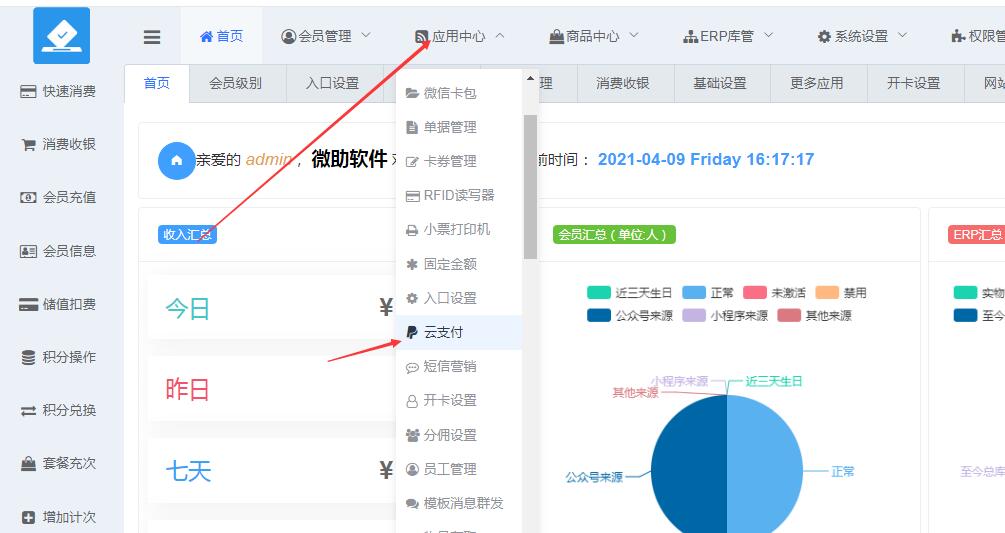Expand the 会员管理 dropdown

pyautogui.click(x=326, y=36)
